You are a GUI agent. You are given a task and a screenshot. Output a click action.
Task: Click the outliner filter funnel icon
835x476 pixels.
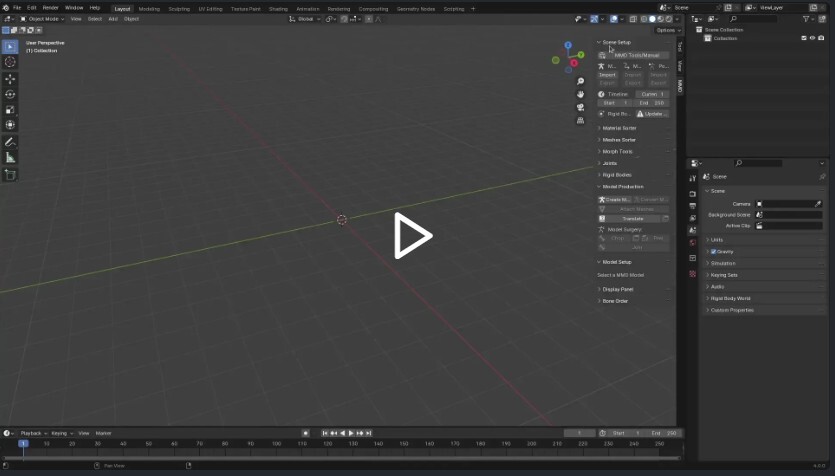point(806,19)
